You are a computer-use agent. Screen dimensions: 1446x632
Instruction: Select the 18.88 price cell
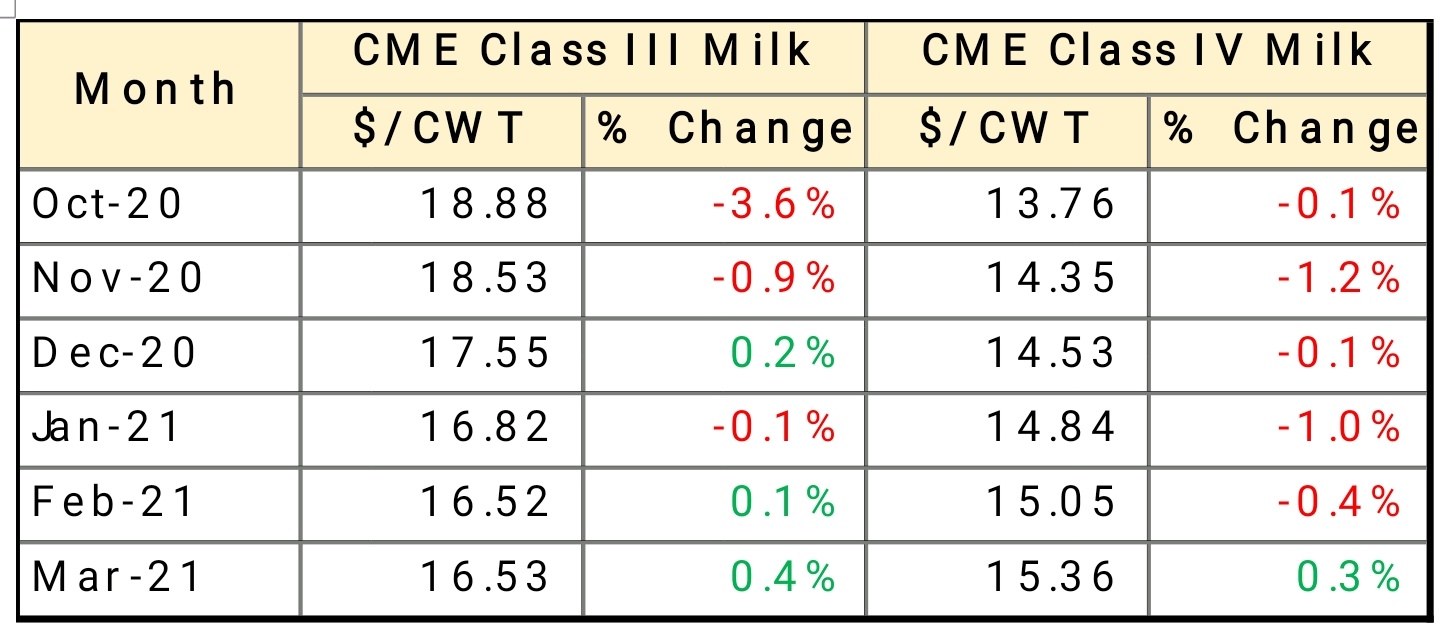pos(485,204)
